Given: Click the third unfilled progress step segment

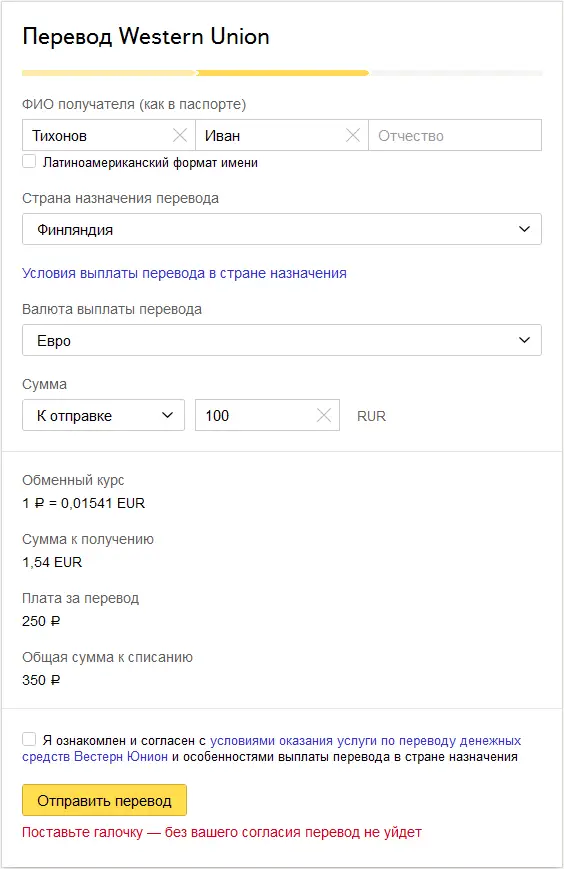Looking at the screenshot, I should point(457,73).
